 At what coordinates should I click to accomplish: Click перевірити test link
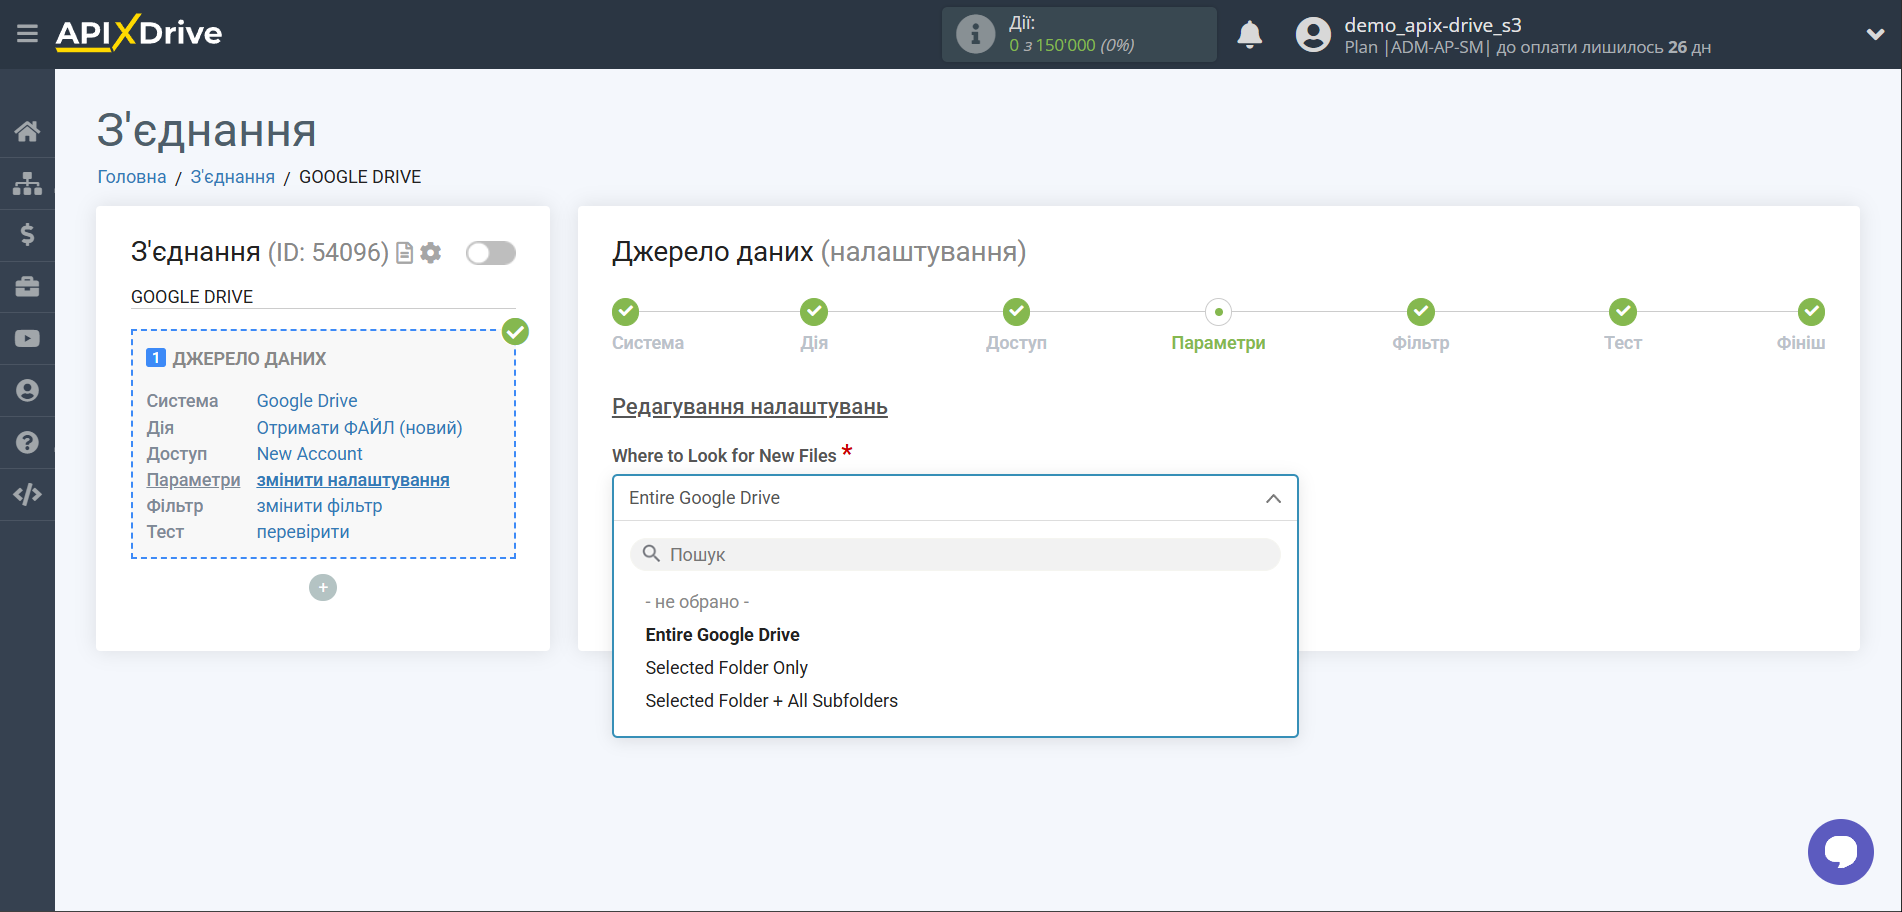303,532
